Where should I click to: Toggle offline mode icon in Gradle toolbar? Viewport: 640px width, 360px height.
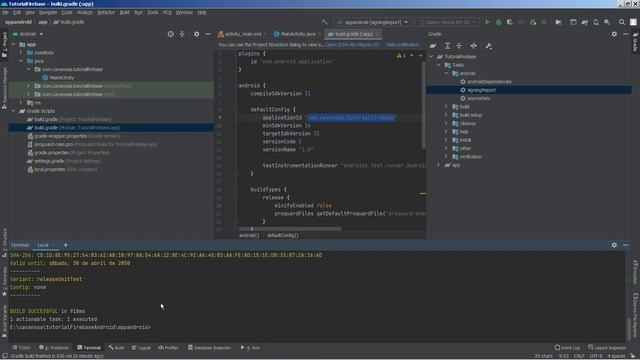click(473, 46)
